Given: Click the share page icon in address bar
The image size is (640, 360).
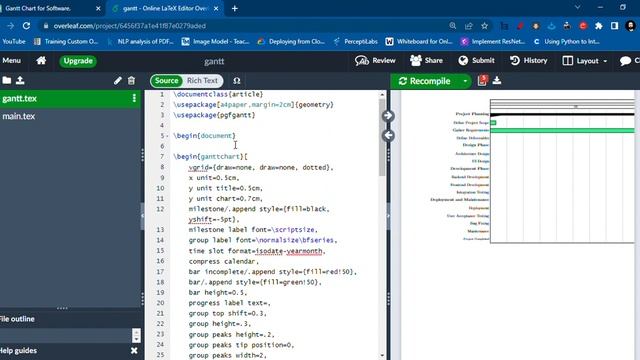Looking at the screenshot, I should click(x=469, y=26).
